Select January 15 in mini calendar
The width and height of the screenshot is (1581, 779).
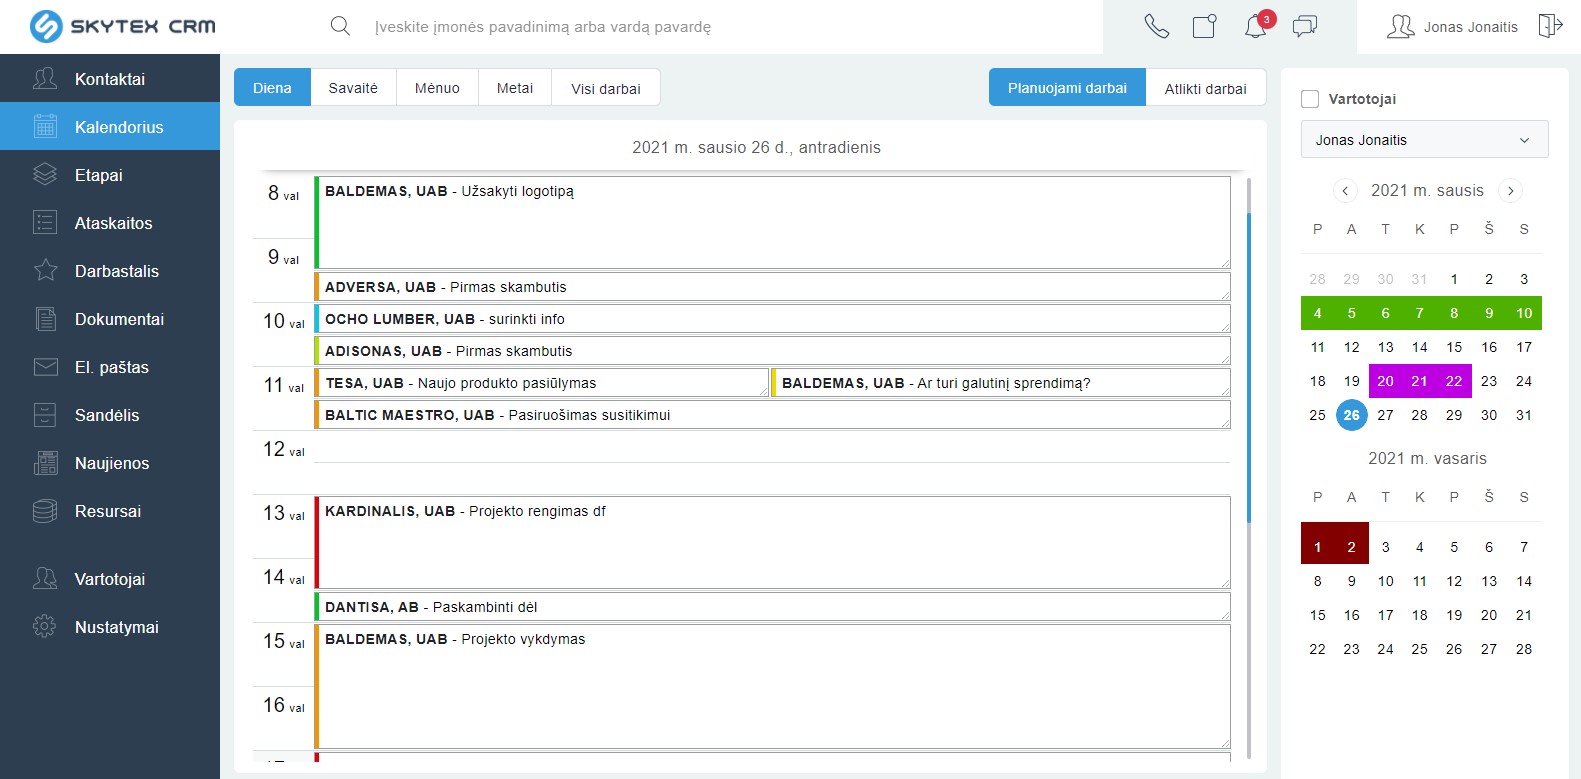pos(1454,347)
